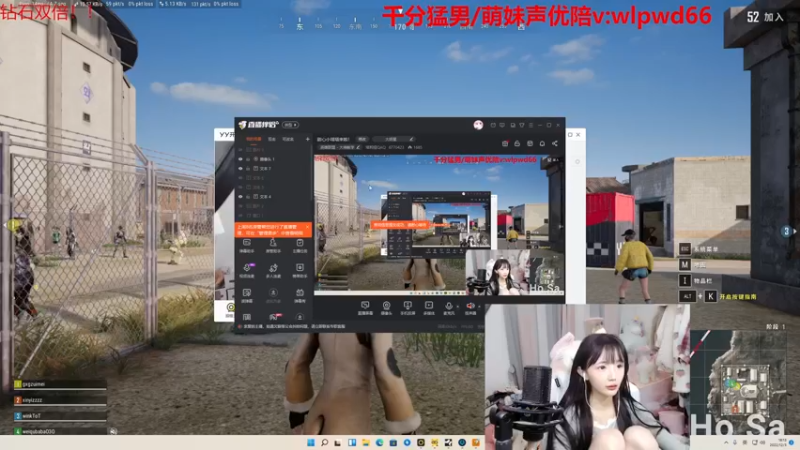800x450 pixels.
Task: Click the second icon in top-right icon row
Action: tap(517, 144)
